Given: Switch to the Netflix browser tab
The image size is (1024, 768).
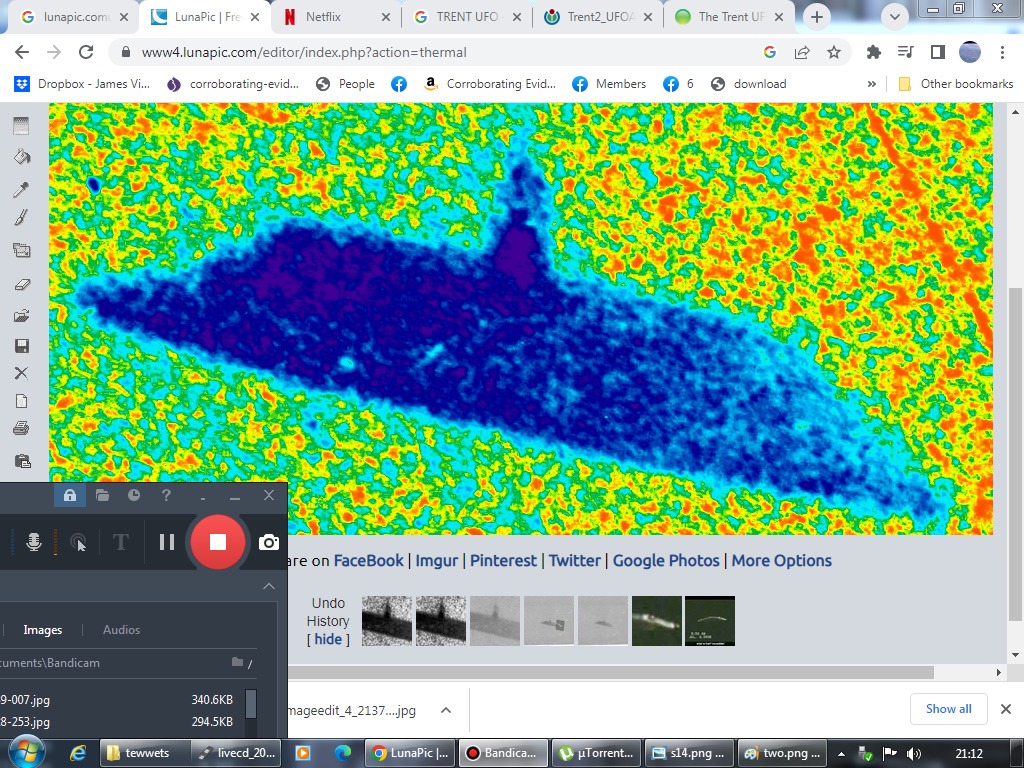Looking at the screenshot, I should tap(322, 17).
